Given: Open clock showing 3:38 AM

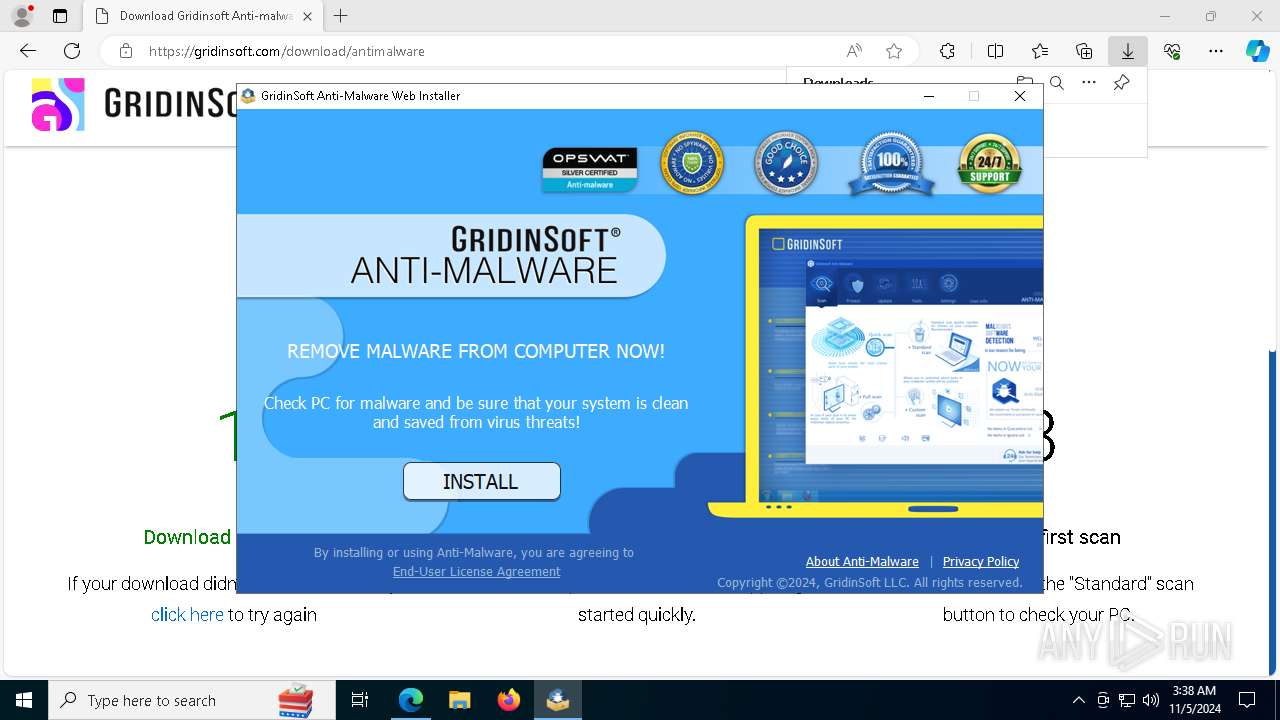Looking at the screenshot, I should tap(1194, 700).
